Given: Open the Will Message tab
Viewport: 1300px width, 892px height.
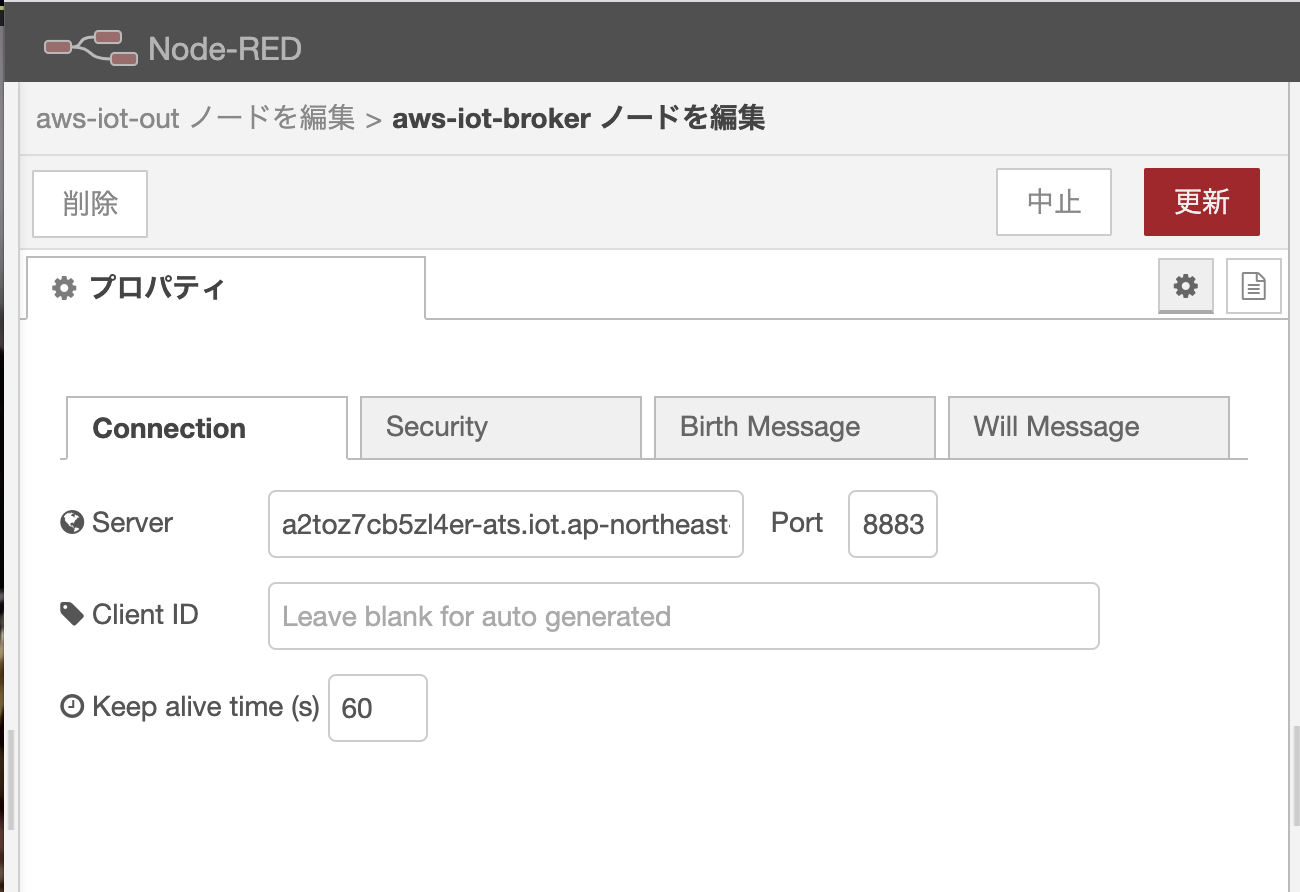Looking at the screenshot, I should (1088, 427).
